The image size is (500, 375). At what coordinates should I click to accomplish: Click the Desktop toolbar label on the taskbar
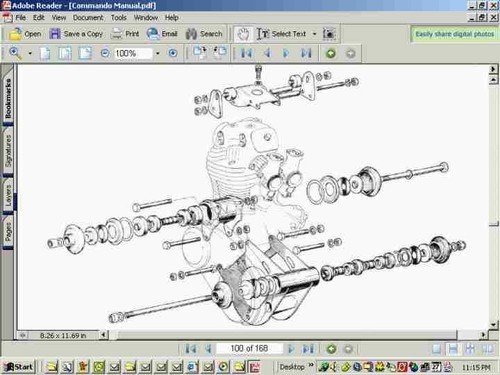[x=292, y=367]
